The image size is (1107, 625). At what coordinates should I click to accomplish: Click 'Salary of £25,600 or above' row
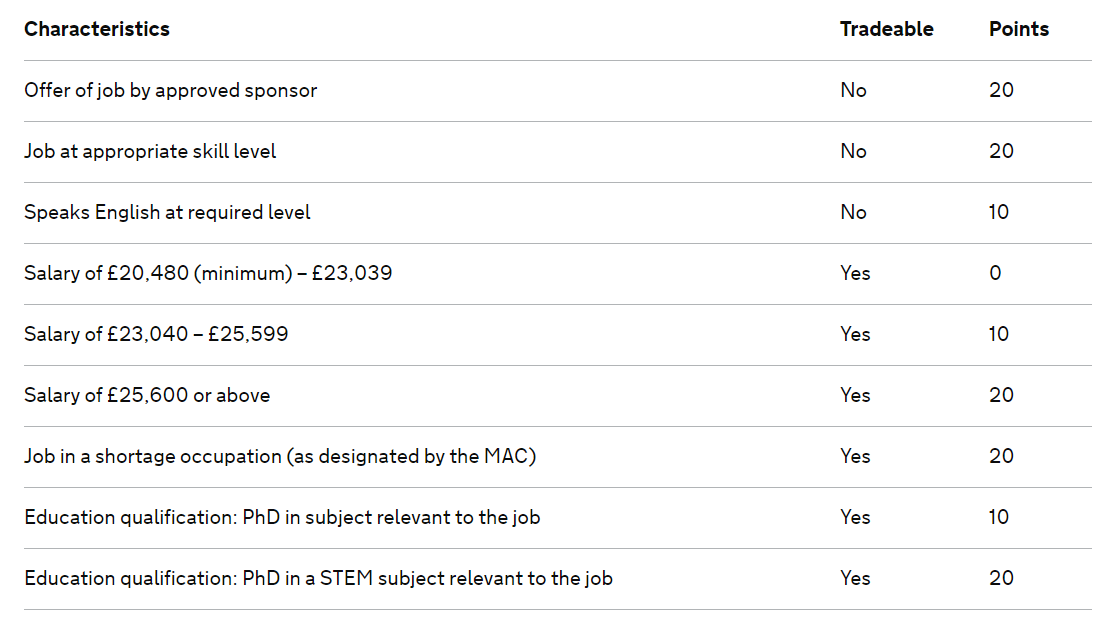(x=147, y=395)
